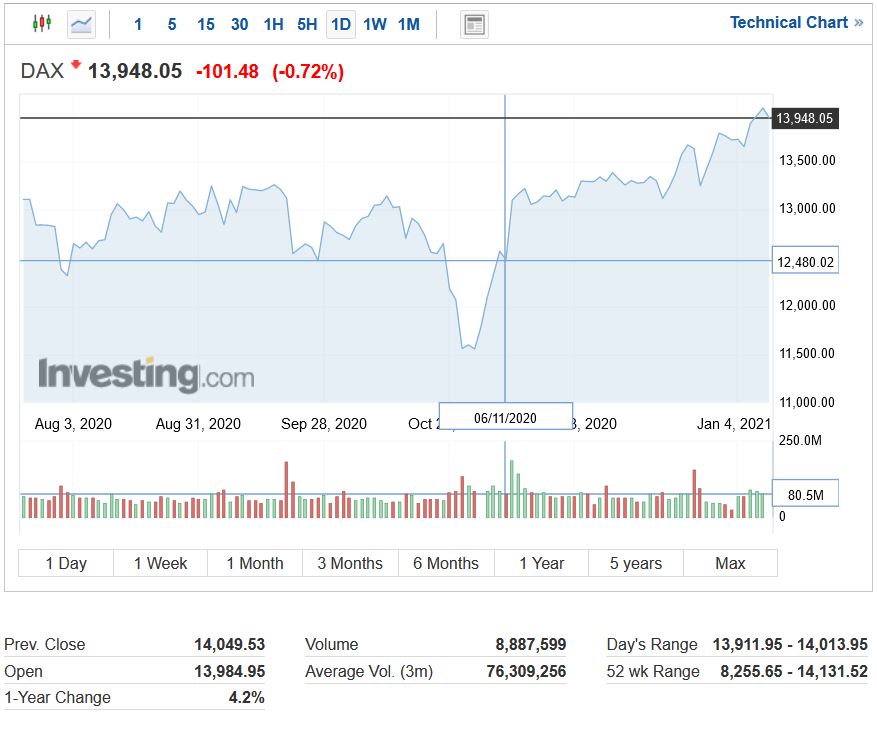The image size is (877, 745).
Task: Change interval to 1W
Action: tap(375, 24)
